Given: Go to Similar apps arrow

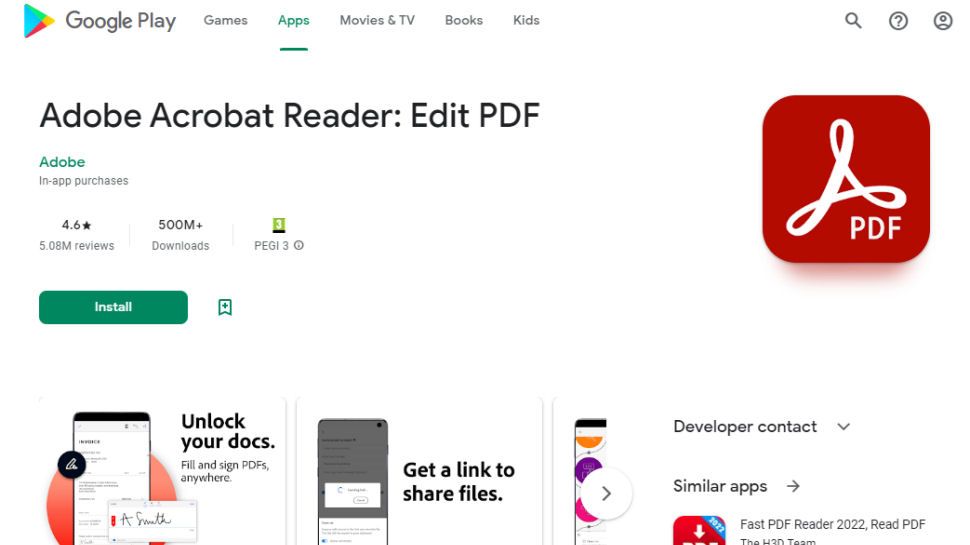Looking at the screenshot, I should (793, 486).
